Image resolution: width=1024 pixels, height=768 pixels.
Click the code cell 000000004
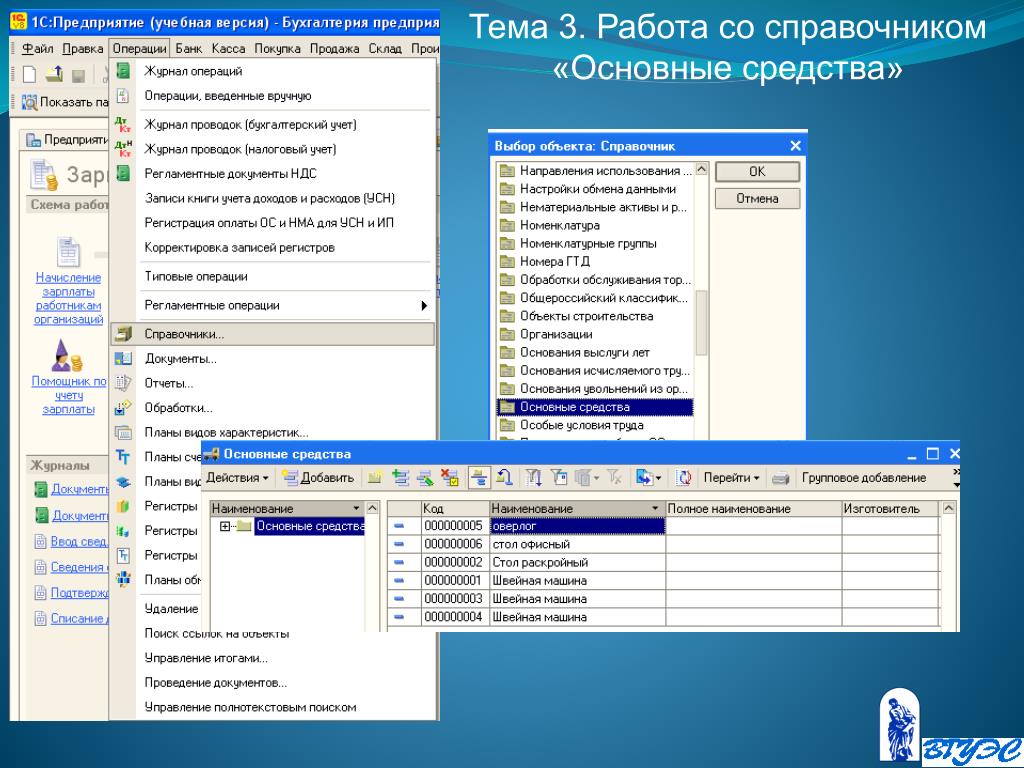455,617
